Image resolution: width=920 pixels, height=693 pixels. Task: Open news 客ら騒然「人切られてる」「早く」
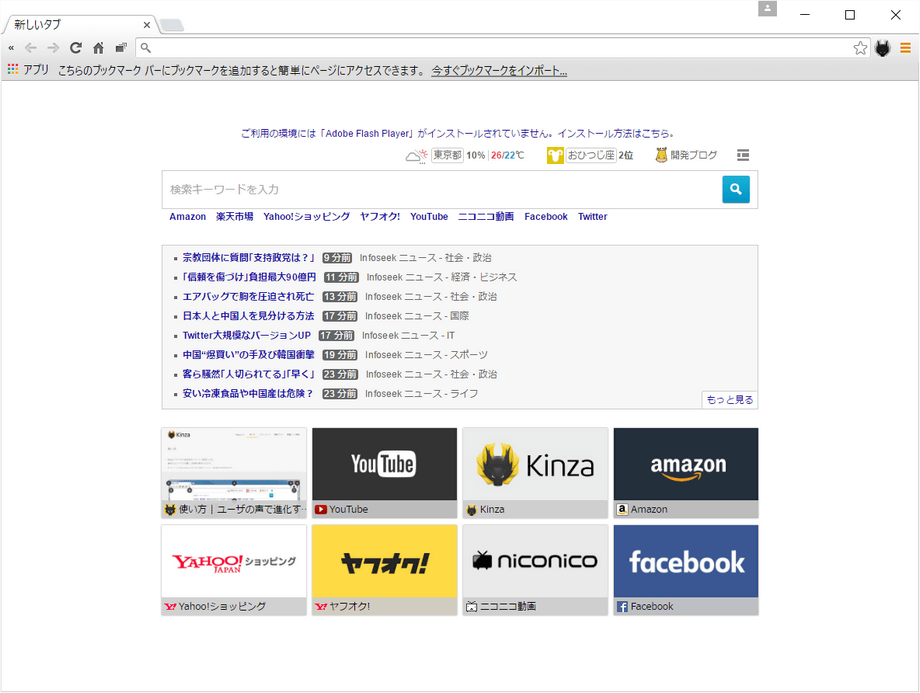(x=249, y=374)
